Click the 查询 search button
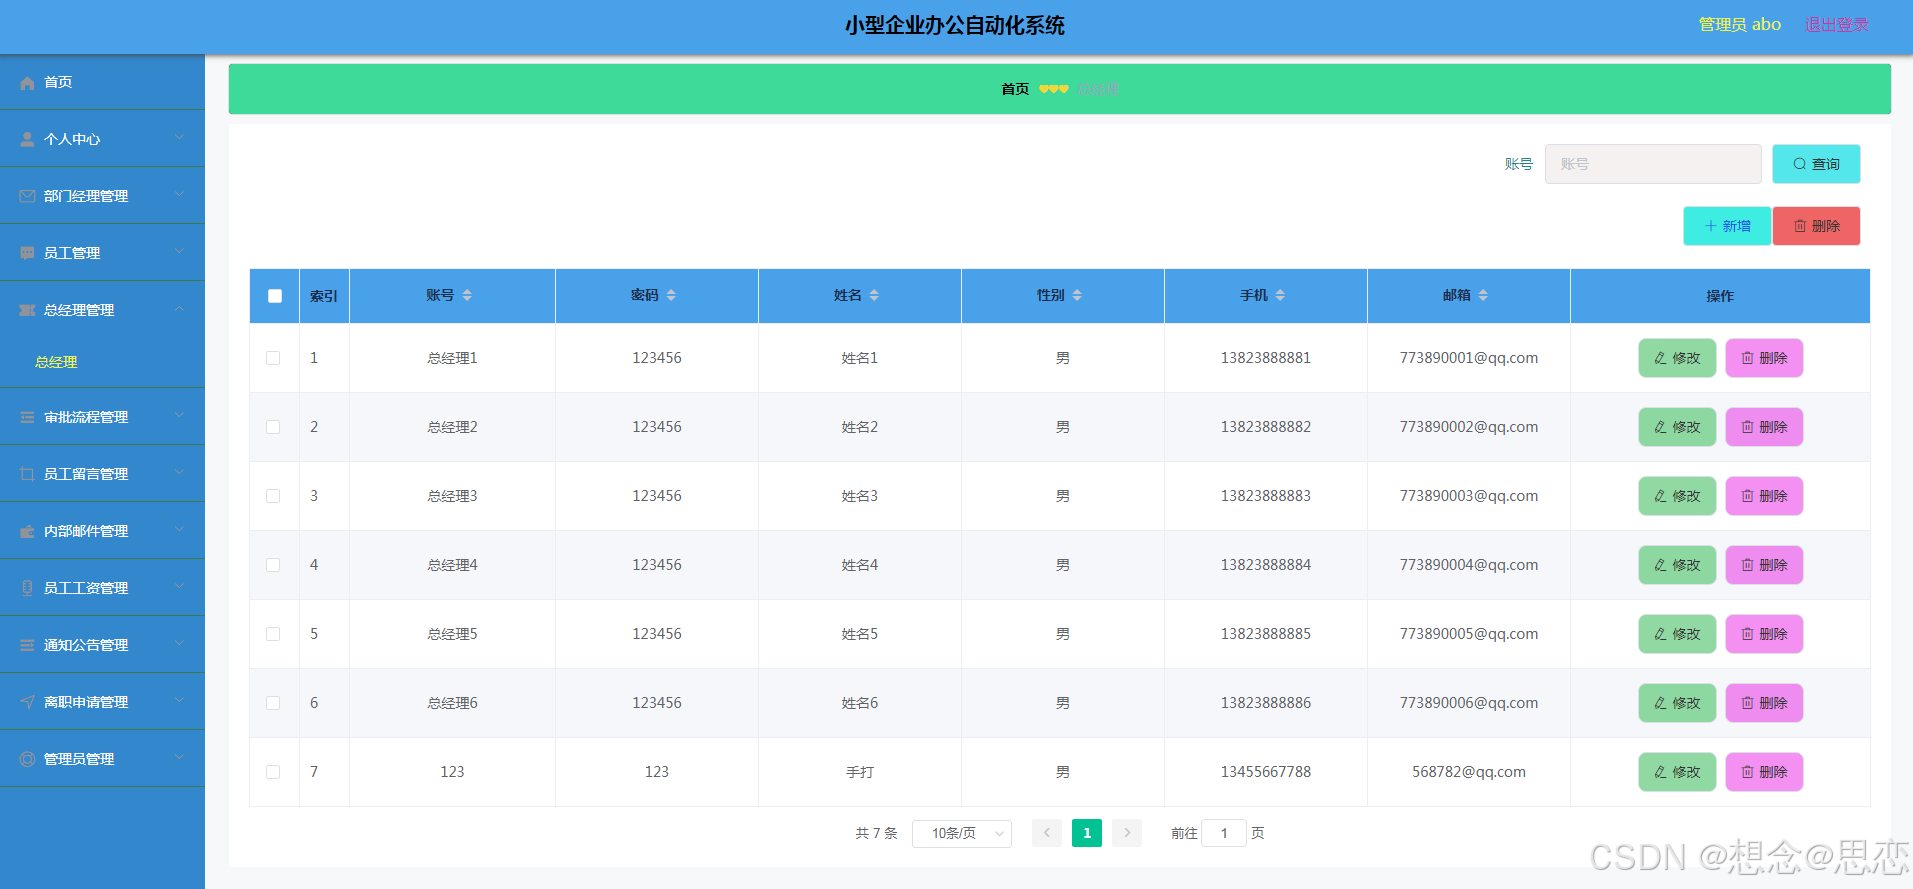Image resolution: width=1913 pixels, height=889 pixels. click(1816, 164)
